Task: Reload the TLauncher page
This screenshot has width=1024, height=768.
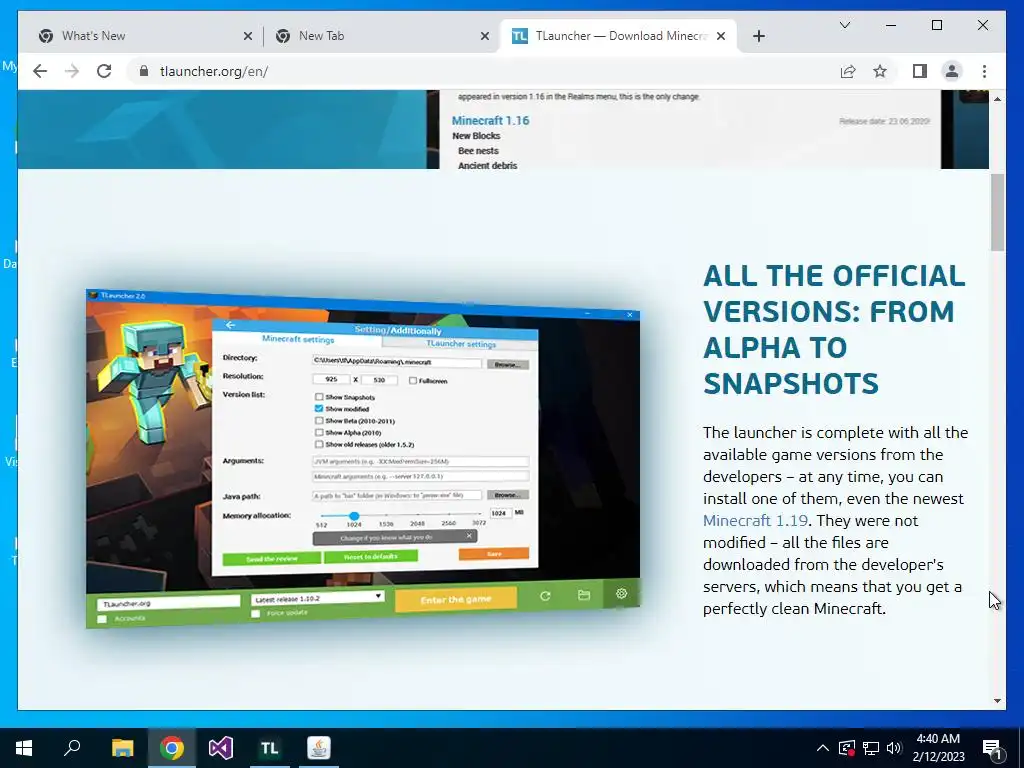Action: [x=104, y=71]
